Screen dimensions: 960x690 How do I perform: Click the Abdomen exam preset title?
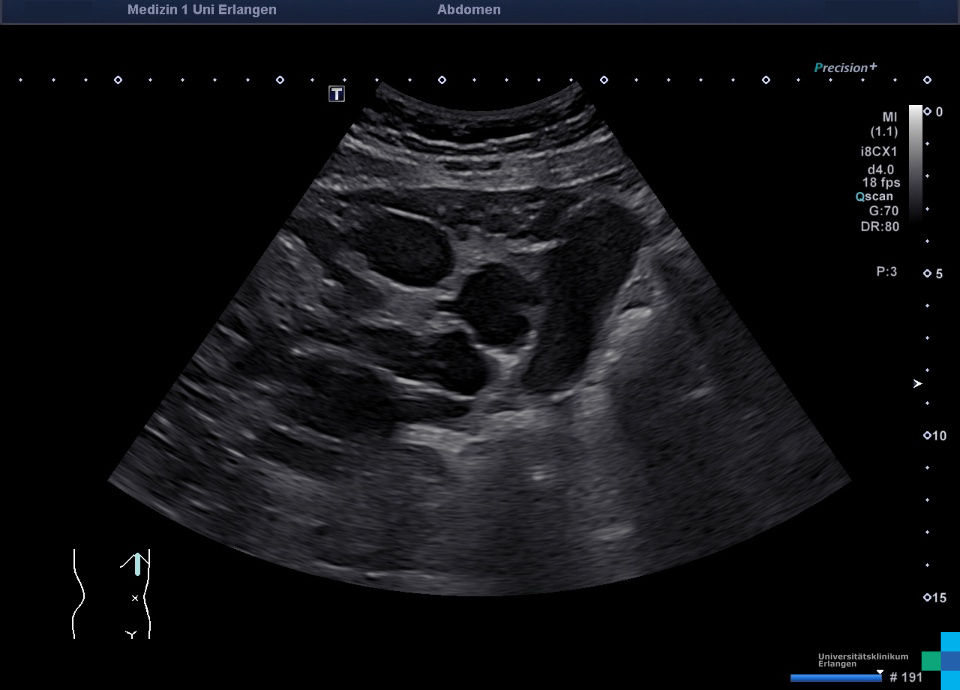[x=469, y=10]
